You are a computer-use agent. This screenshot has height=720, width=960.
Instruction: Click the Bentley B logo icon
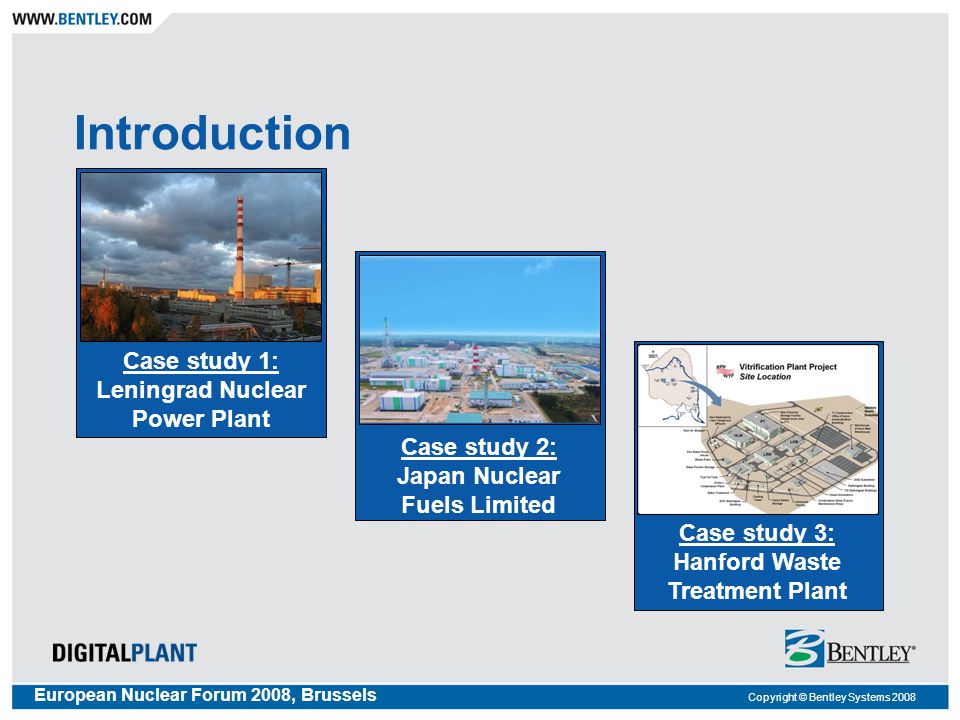coord(804,648)
